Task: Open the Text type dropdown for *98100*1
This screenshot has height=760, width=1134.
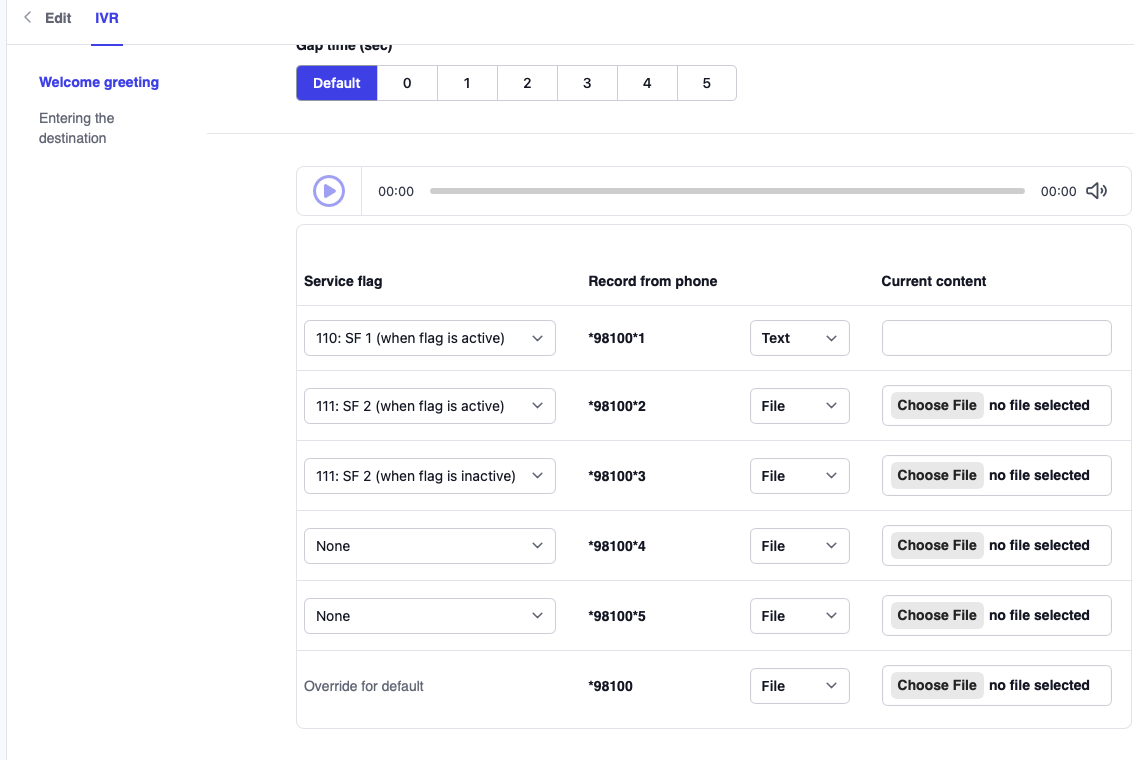Action: [799, 338]
